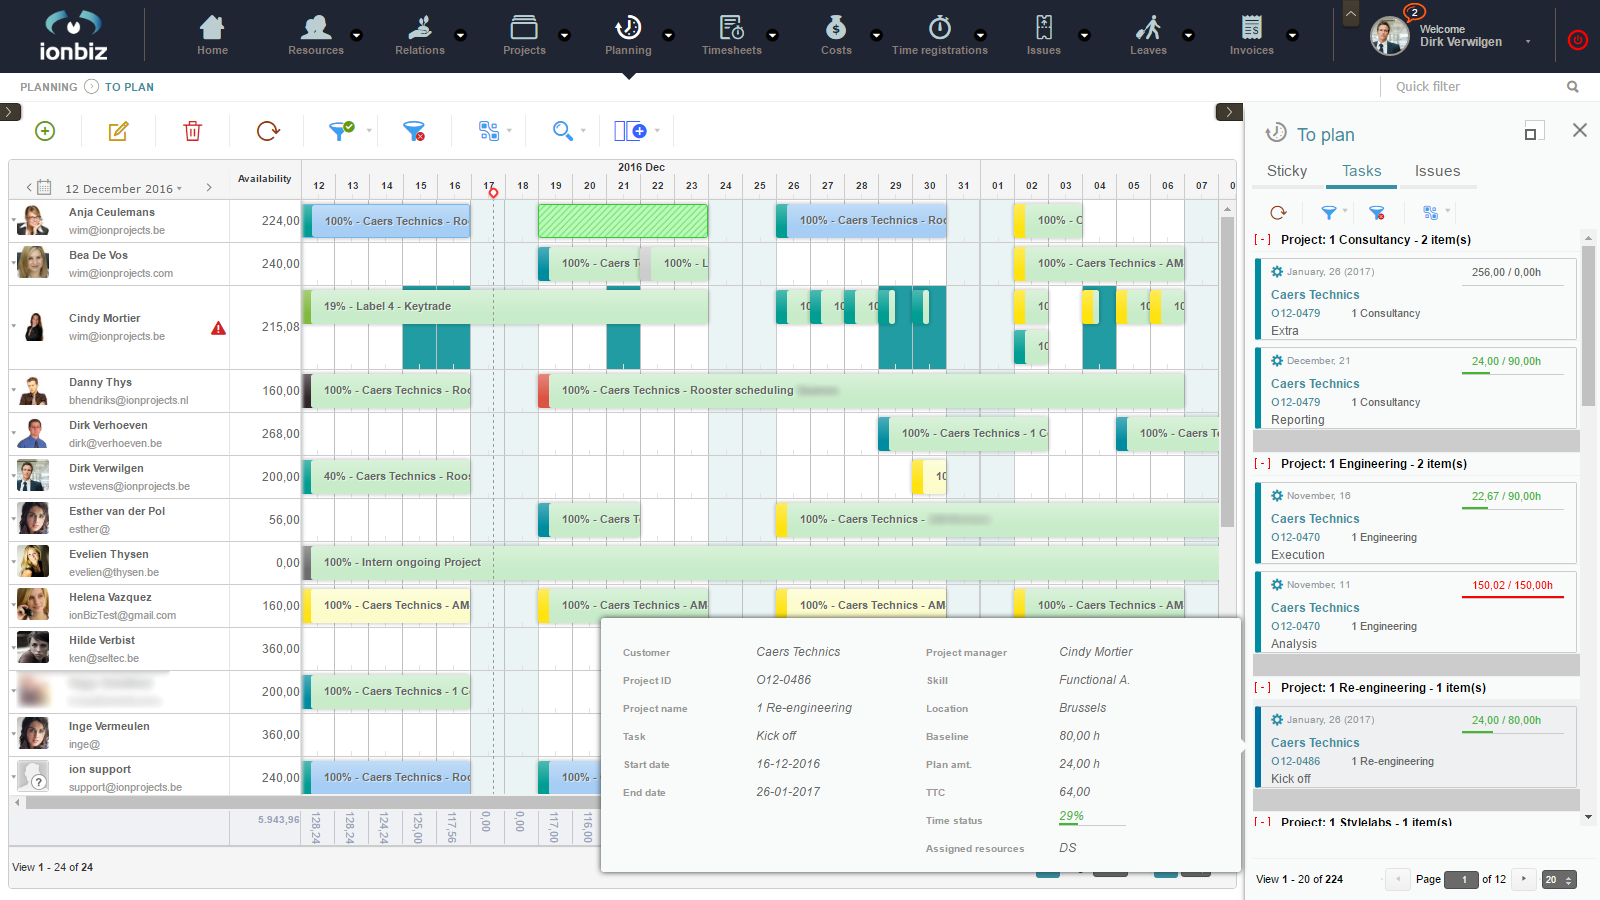Click the grouping structure toolbar icon
Screen dimensions: 1600x900
pos(488,131)
